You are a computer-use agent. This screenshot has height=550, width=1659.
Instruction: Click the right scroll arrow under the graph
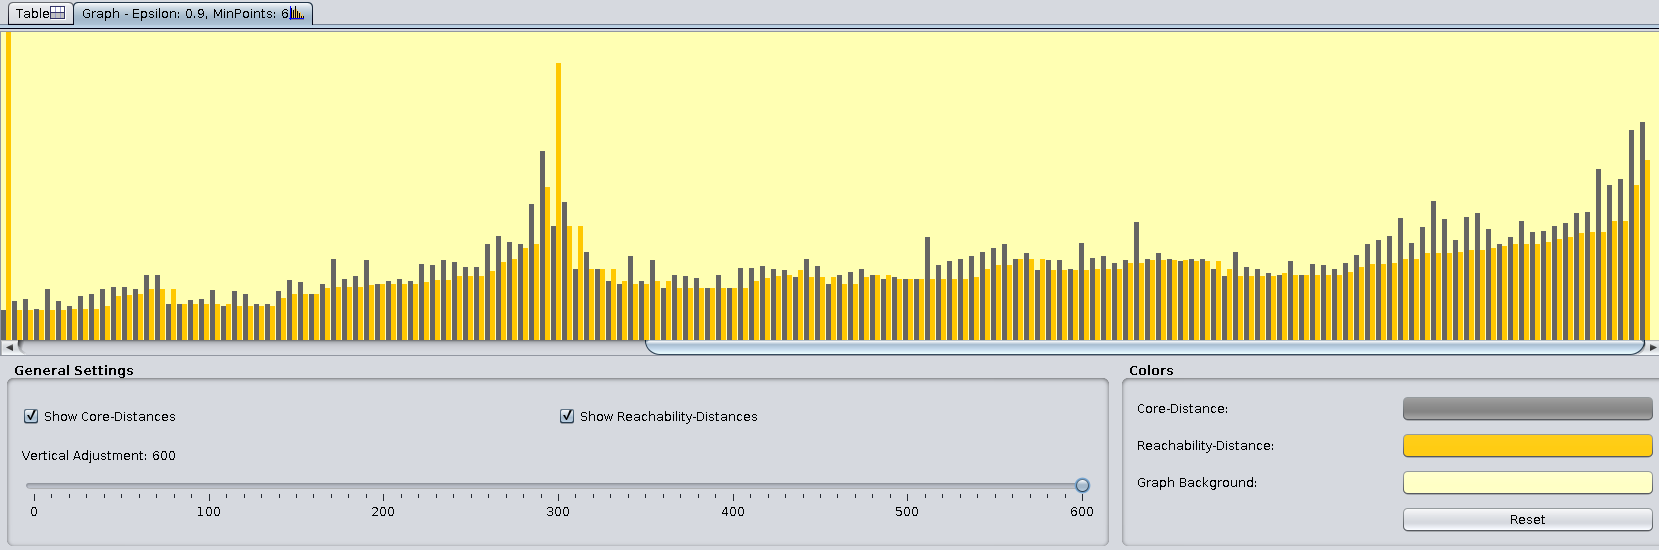tap(1652, 347)
